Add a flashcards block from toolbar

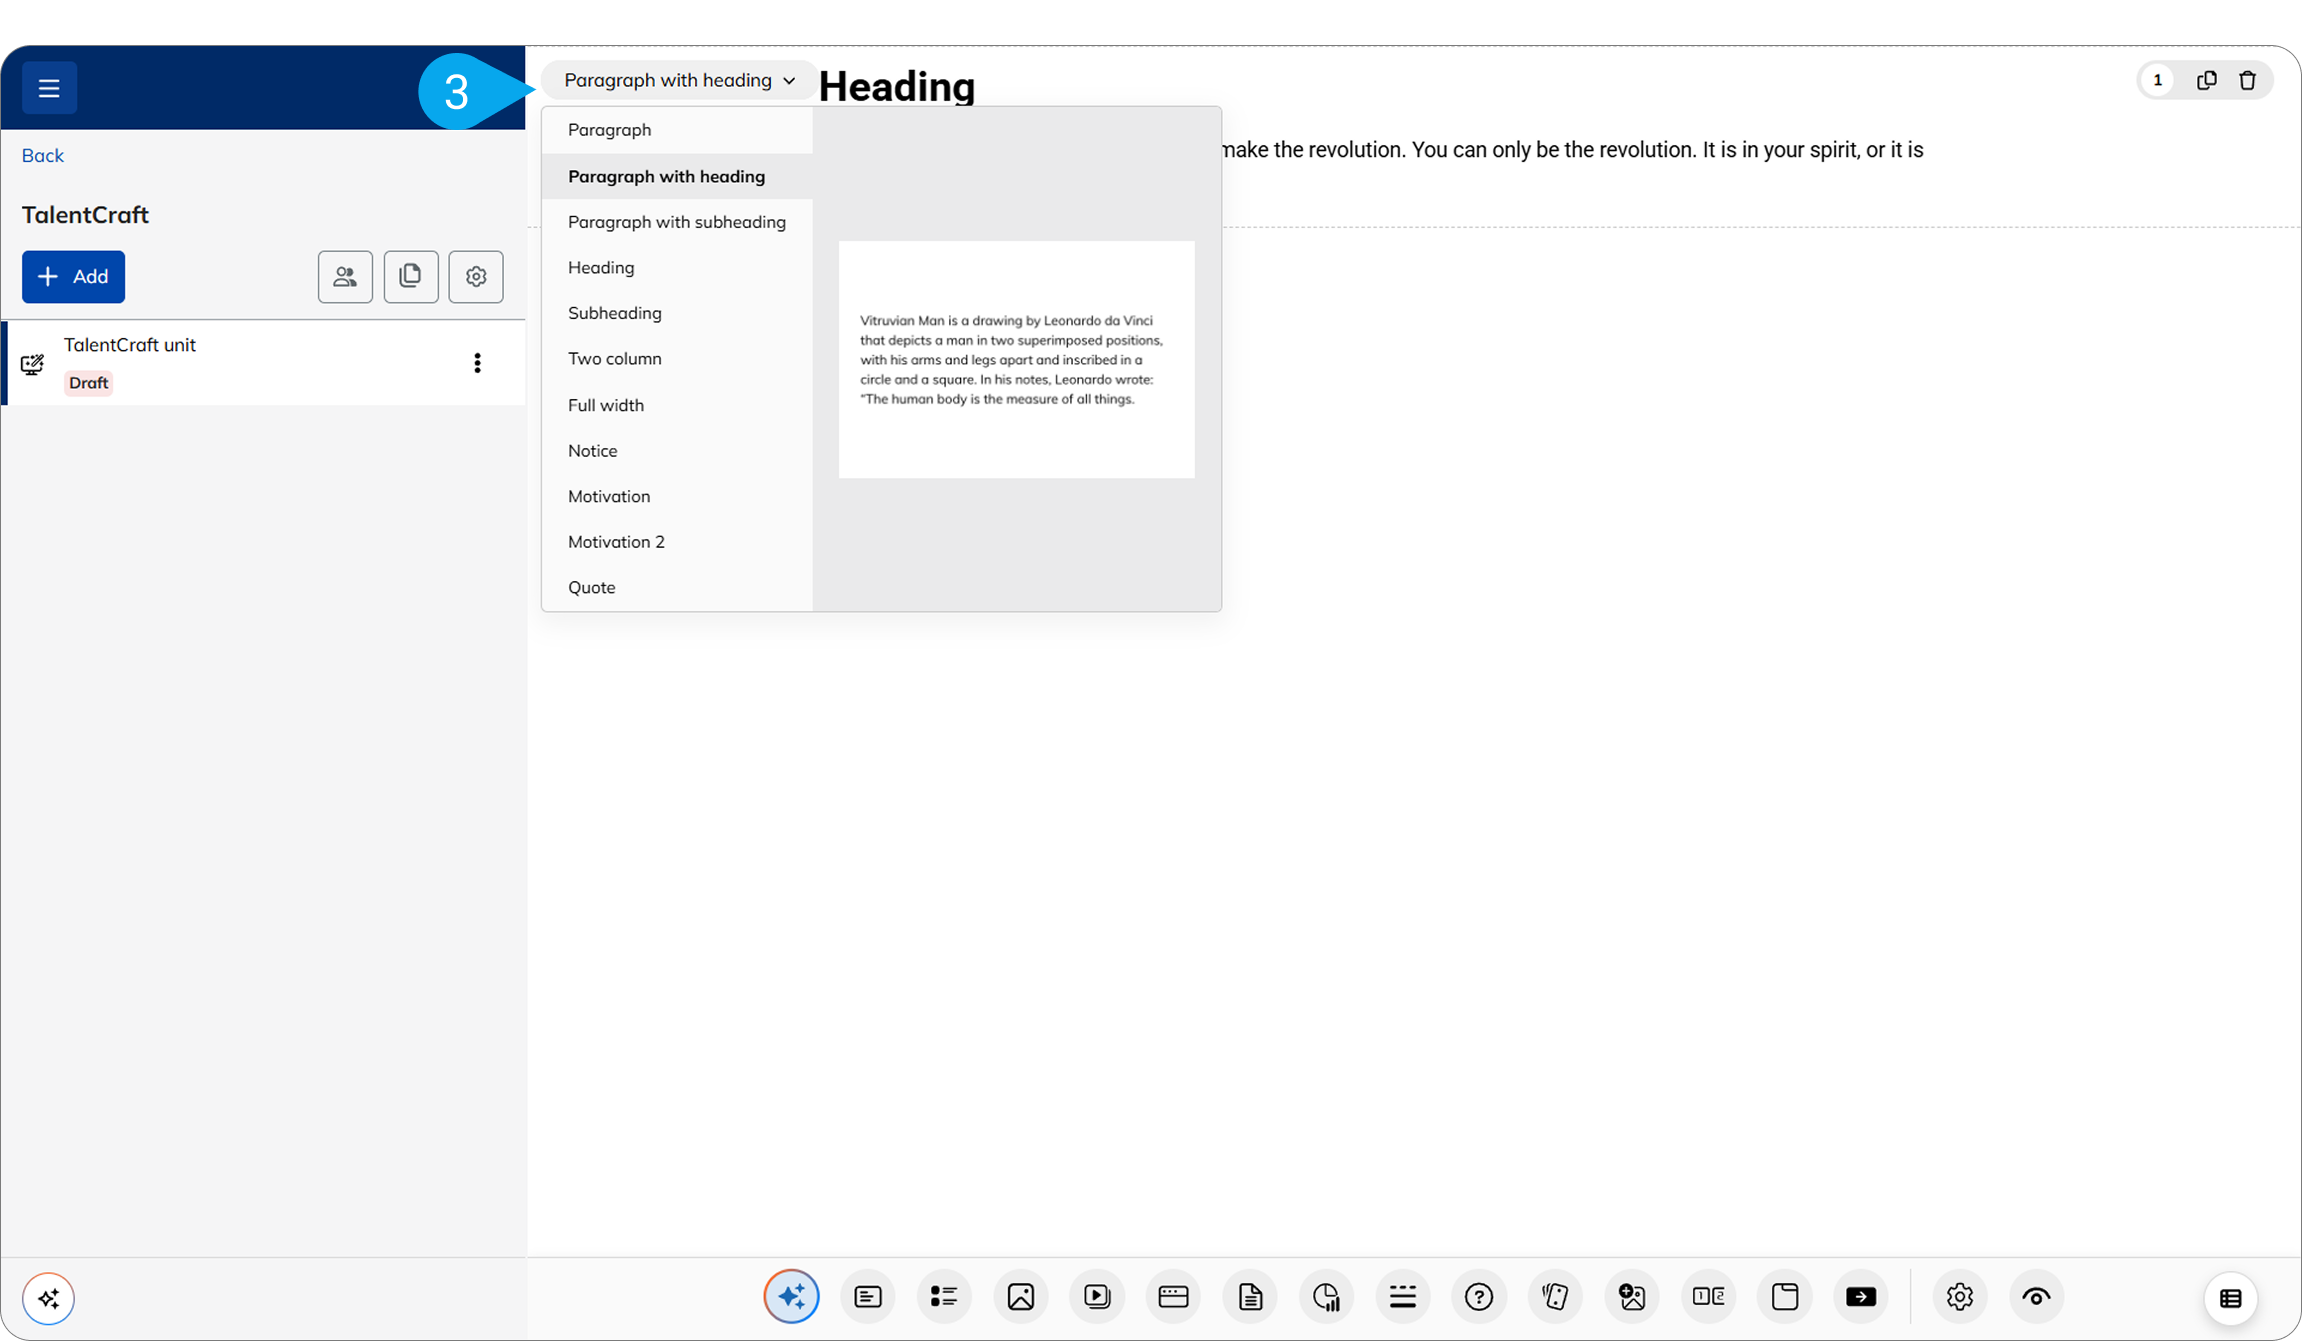[1555, 1297]
